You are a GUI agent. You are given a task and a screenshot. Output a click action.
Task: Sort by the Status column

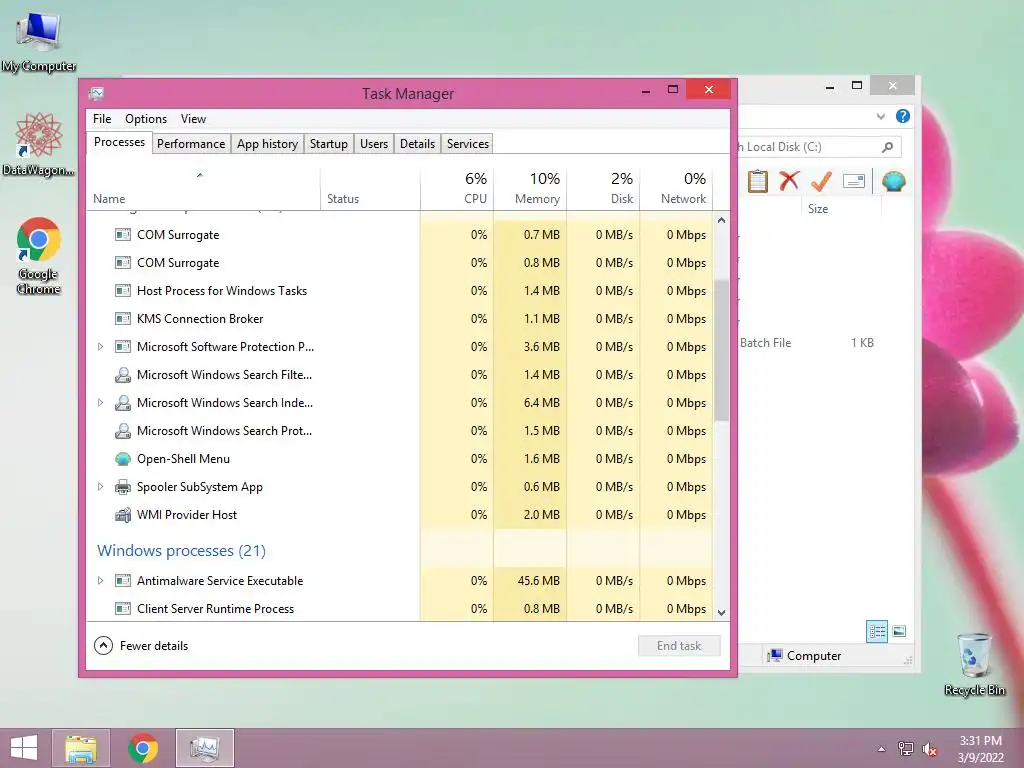[370, 189]
